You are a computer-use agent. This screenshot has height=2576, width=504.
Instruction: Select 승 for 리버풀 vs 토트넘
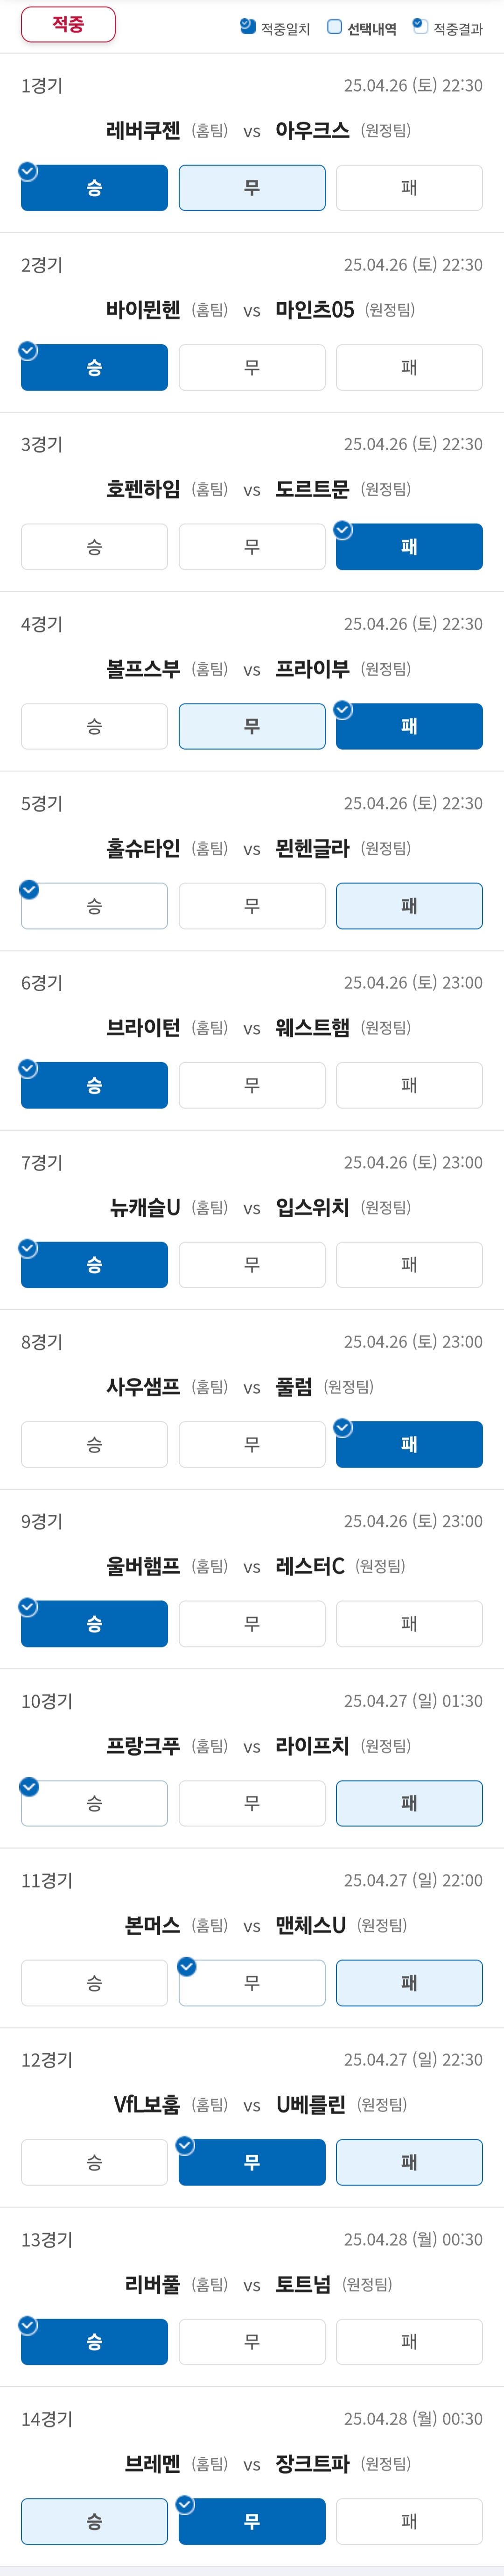click(x=94, y=2342)
